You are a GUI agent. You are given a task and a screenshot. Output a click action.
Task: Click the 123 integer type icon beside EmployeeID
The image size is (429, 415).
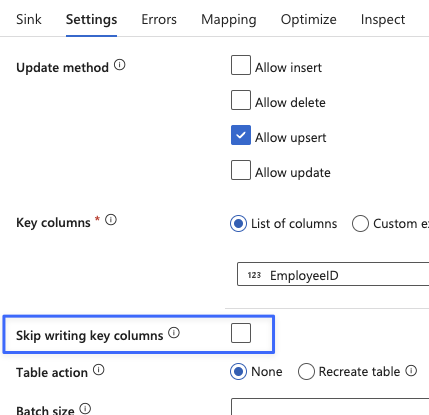click(254, 275)
